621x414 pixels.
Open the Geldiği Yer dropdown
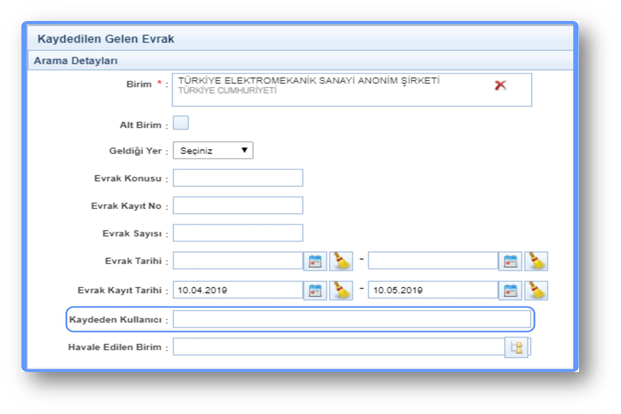[x=214, y=150]
